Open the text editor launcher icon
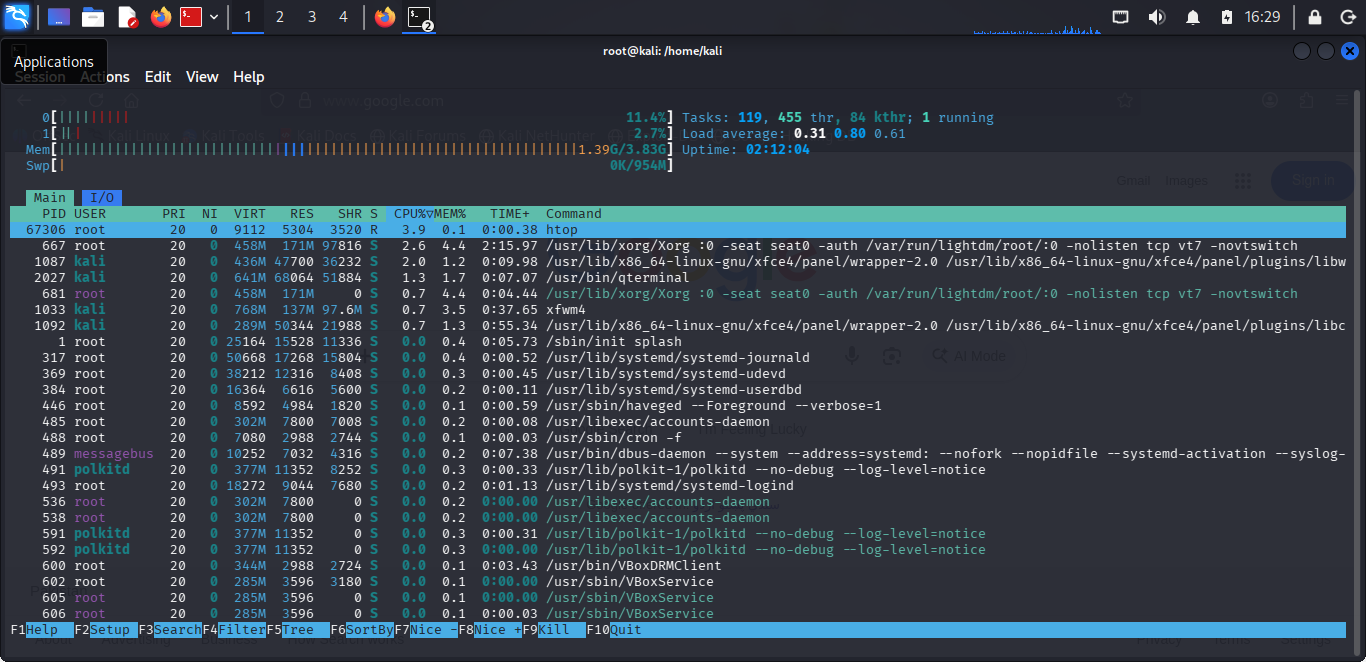This screenshot has width=1366, height=662. [127, 17]
